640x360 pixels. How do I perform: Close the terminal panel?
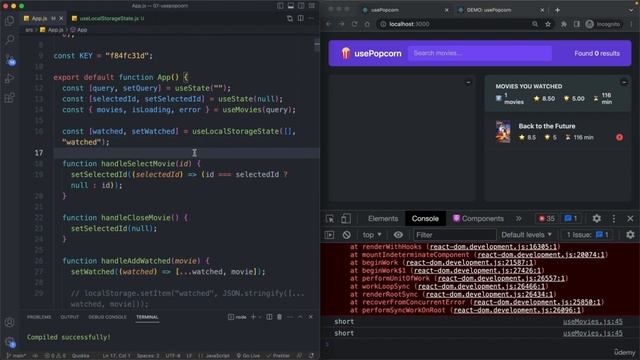pyautogui.click(x=311, y=317)
